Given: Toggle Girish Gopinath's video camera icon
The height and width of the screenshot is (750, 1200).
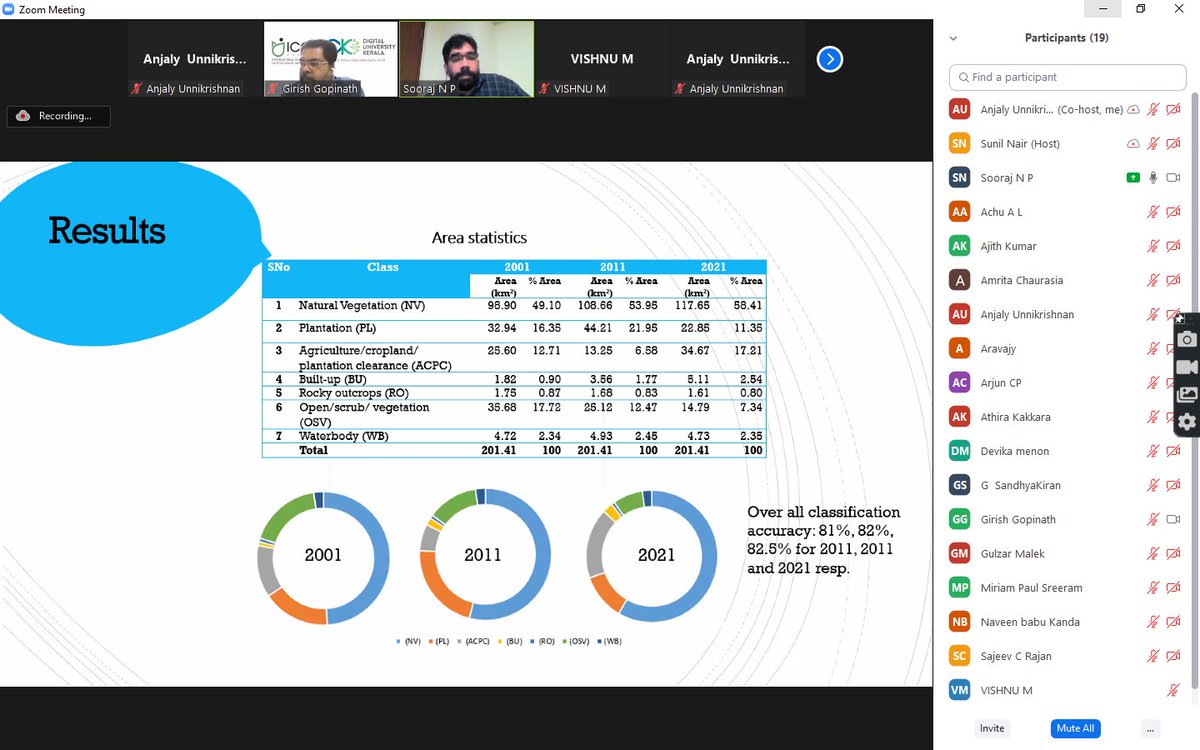Looking at the screenshot, I should coord(1174,519).
